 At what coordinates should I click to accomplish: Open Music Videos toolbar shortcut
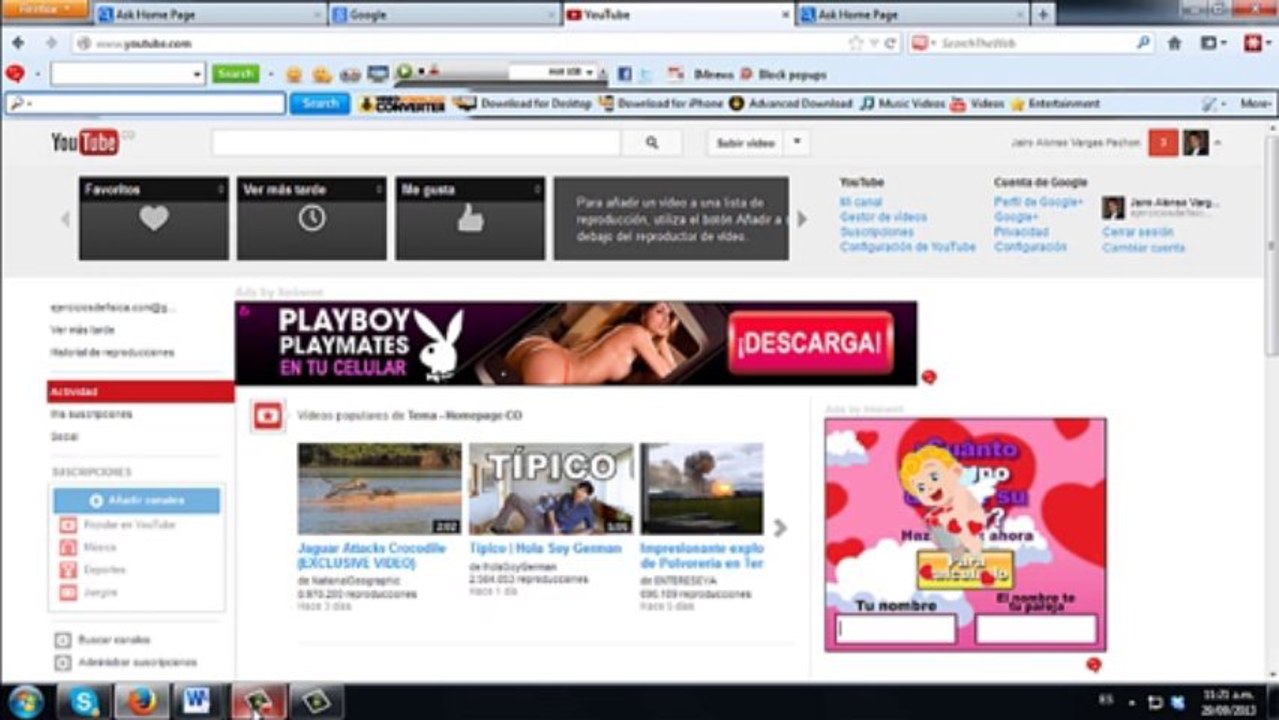coord(902,103)
